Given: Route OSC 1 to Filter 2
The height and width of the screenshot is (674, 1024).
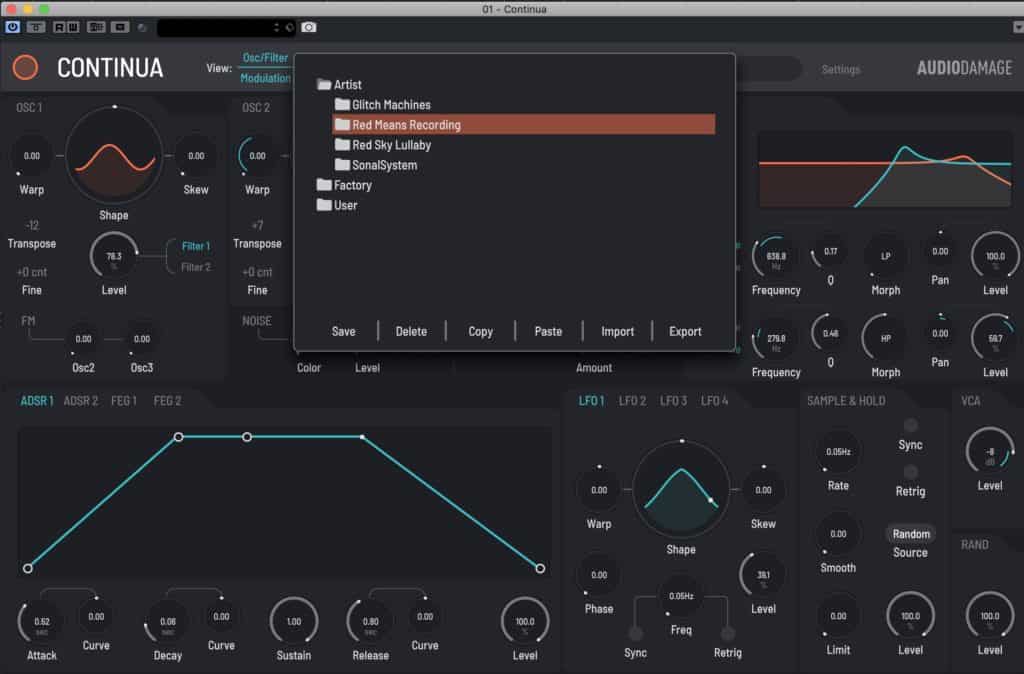Looking at the screenshot, I should 196,267.
